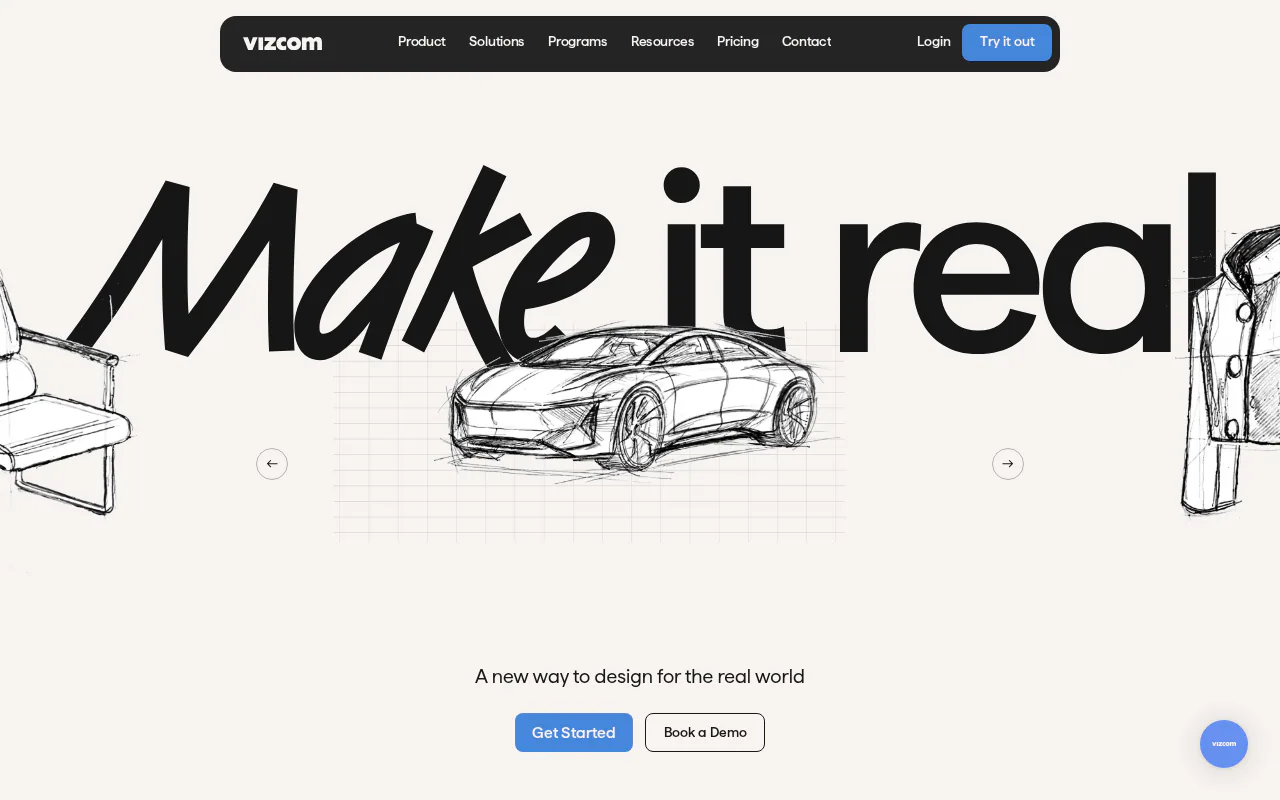The width and height of the screenshot is (1280, 800).
Task: Select the jacket sketch image
Action: tap(1232, 370)
